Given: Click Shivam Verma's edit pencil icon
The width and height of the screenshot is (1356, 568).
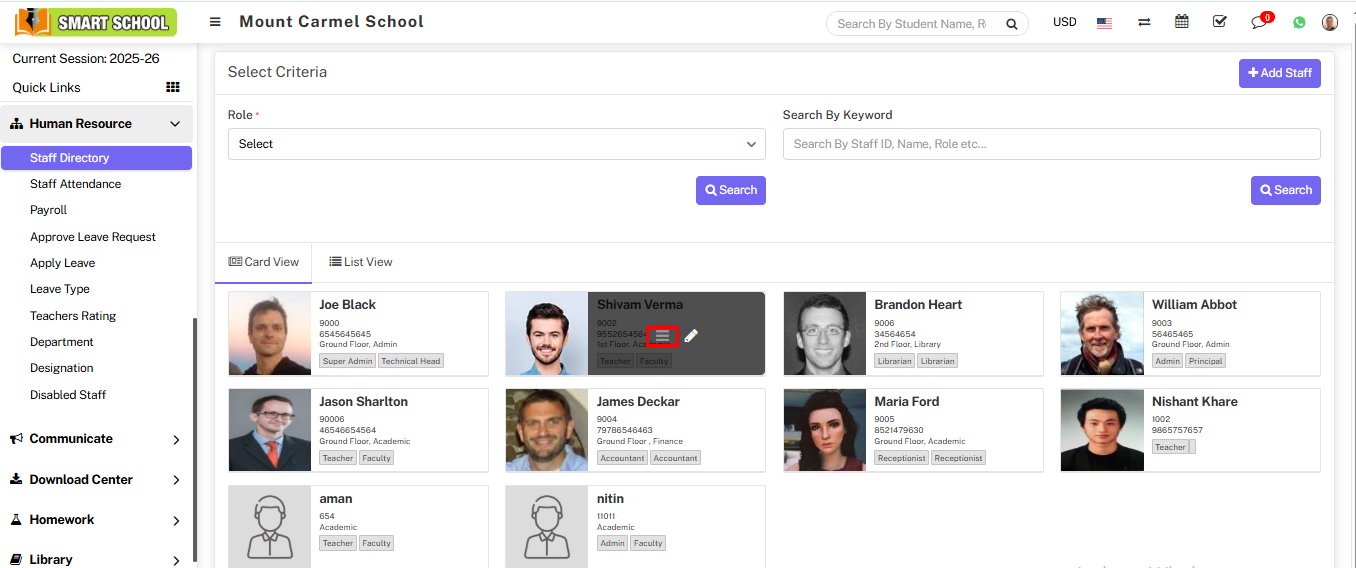Looking at the screenshot, I should pos(691,336).
